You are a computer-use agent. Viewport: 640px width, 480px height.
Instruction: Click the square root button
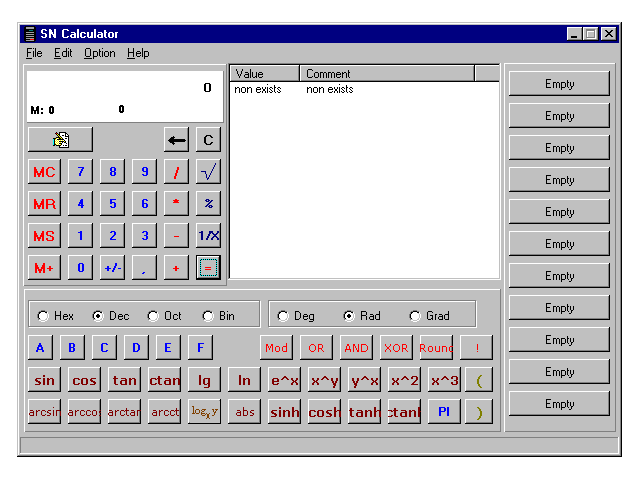click(x=208, y=172)
